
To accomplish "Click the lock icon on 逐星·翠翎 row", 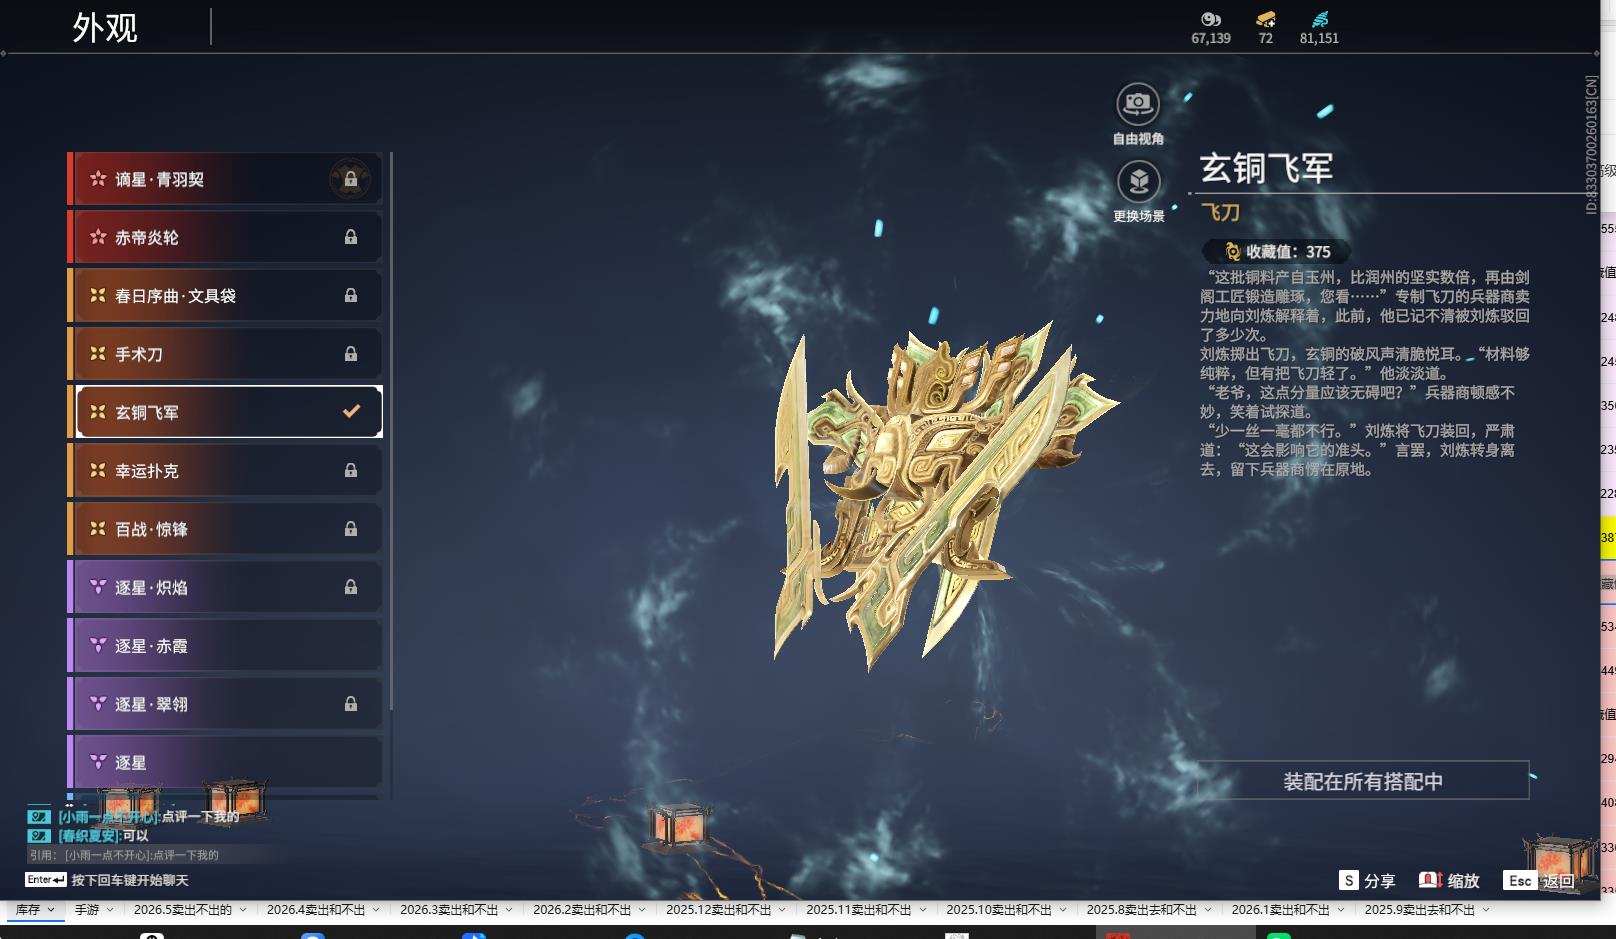I will tap(351, 704).
